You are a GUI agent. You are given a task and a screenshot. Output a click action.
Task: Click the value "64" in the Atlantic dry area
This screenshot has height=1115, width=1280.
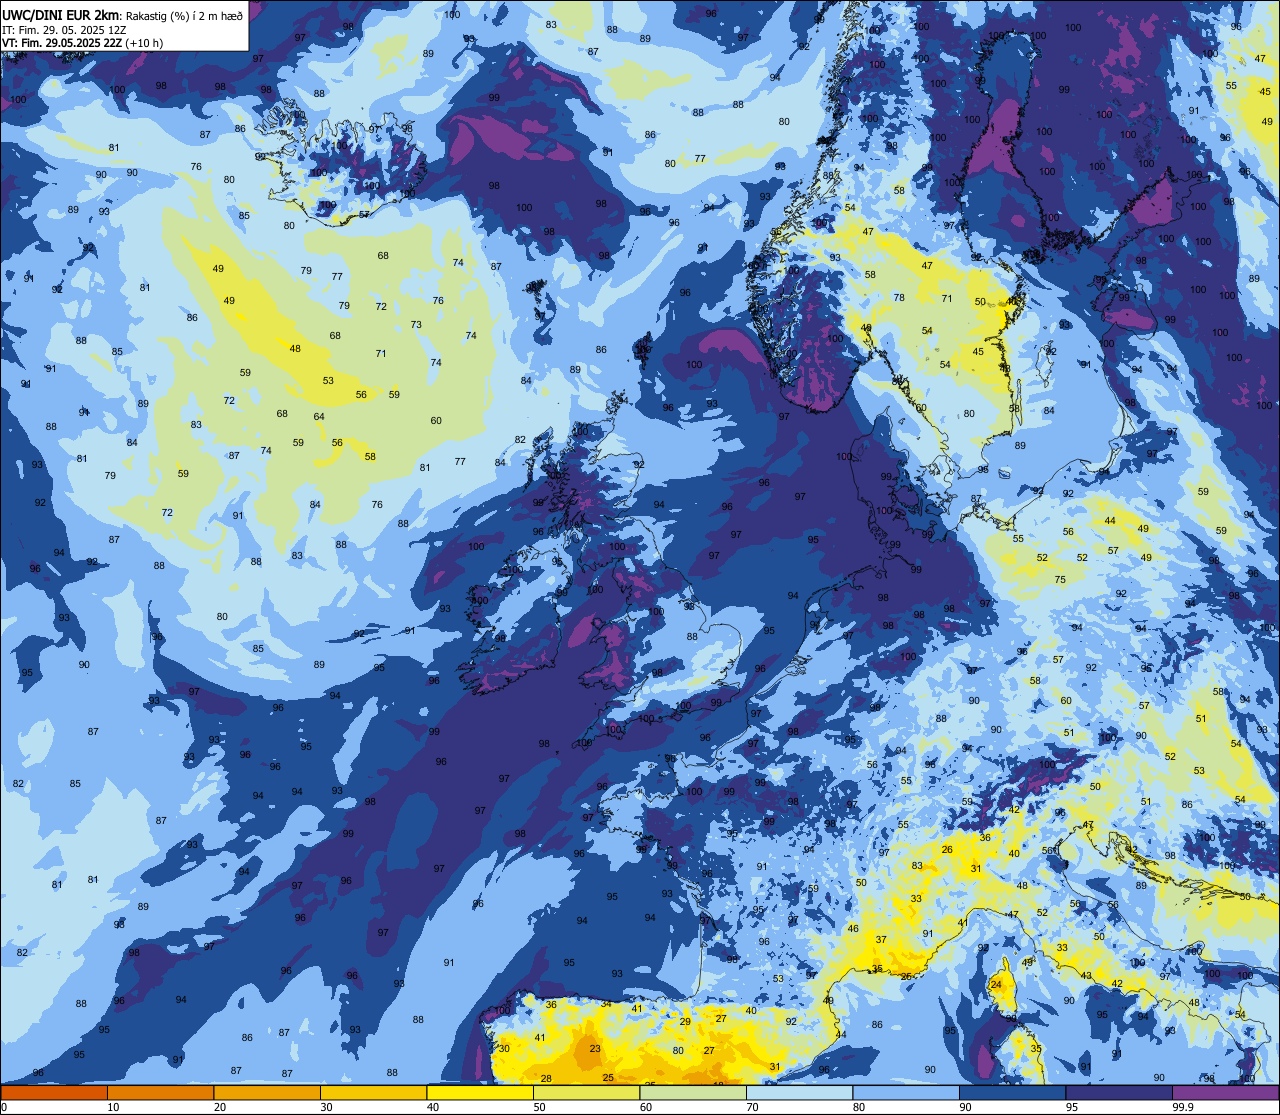319,417
